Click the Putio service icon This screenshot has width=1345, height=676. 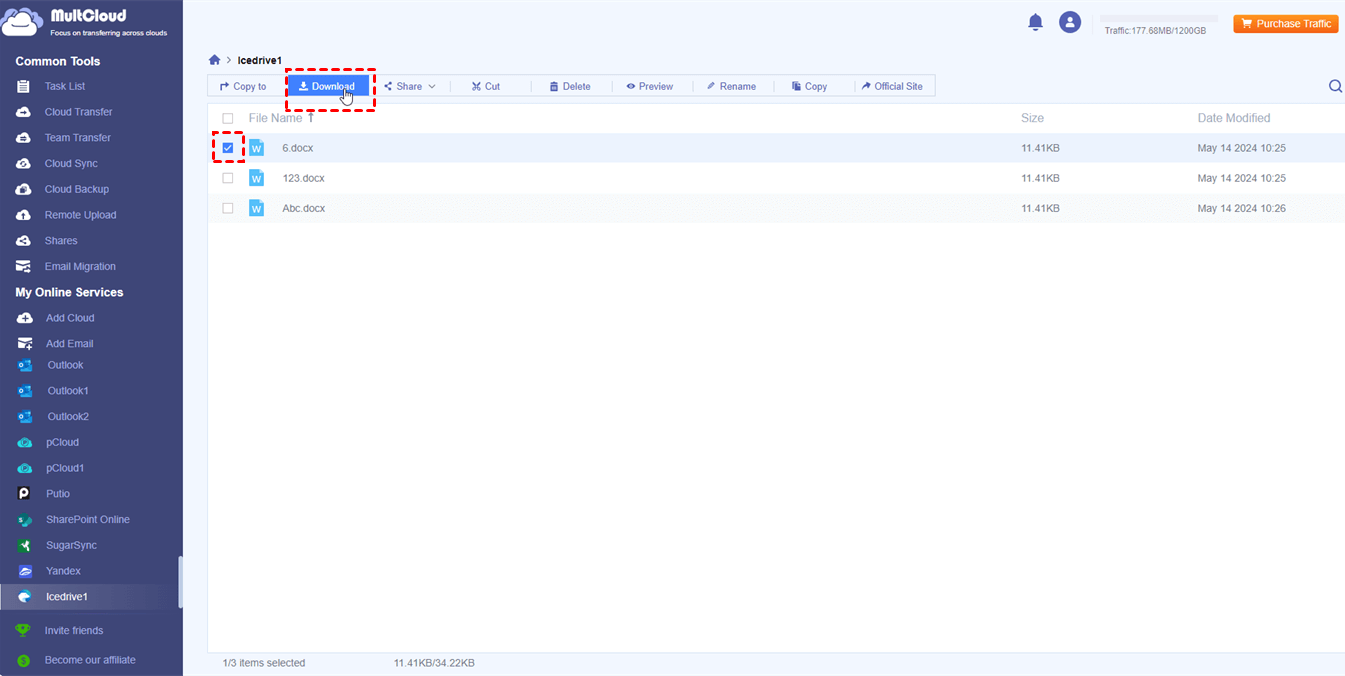(x=25, y=494)
